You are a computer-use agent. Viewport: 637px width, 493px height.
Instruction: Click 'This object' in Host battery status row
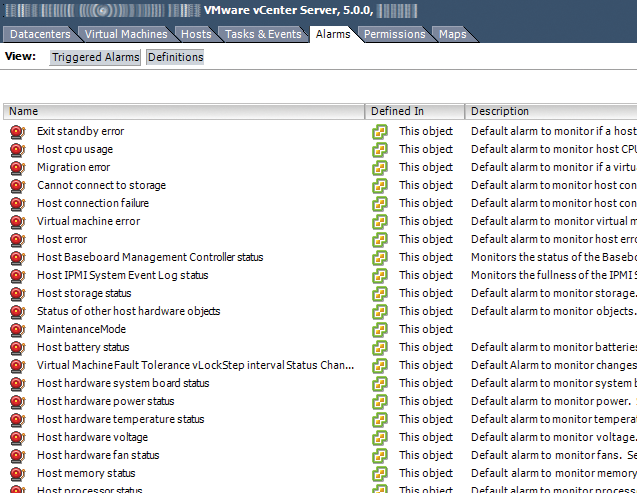coord(426,347)
